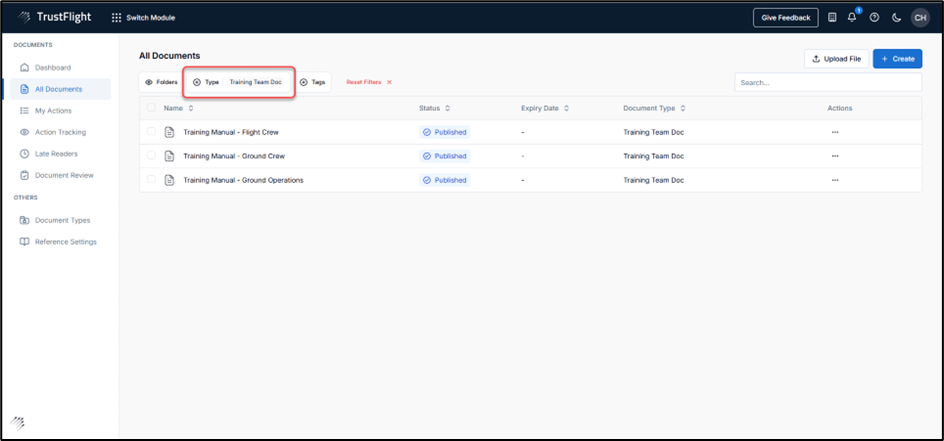Open the Type filter dropdown
Image resolution: width=944 pixels, height=441 pixels.
pyautogui.click(x=238, y=82)
